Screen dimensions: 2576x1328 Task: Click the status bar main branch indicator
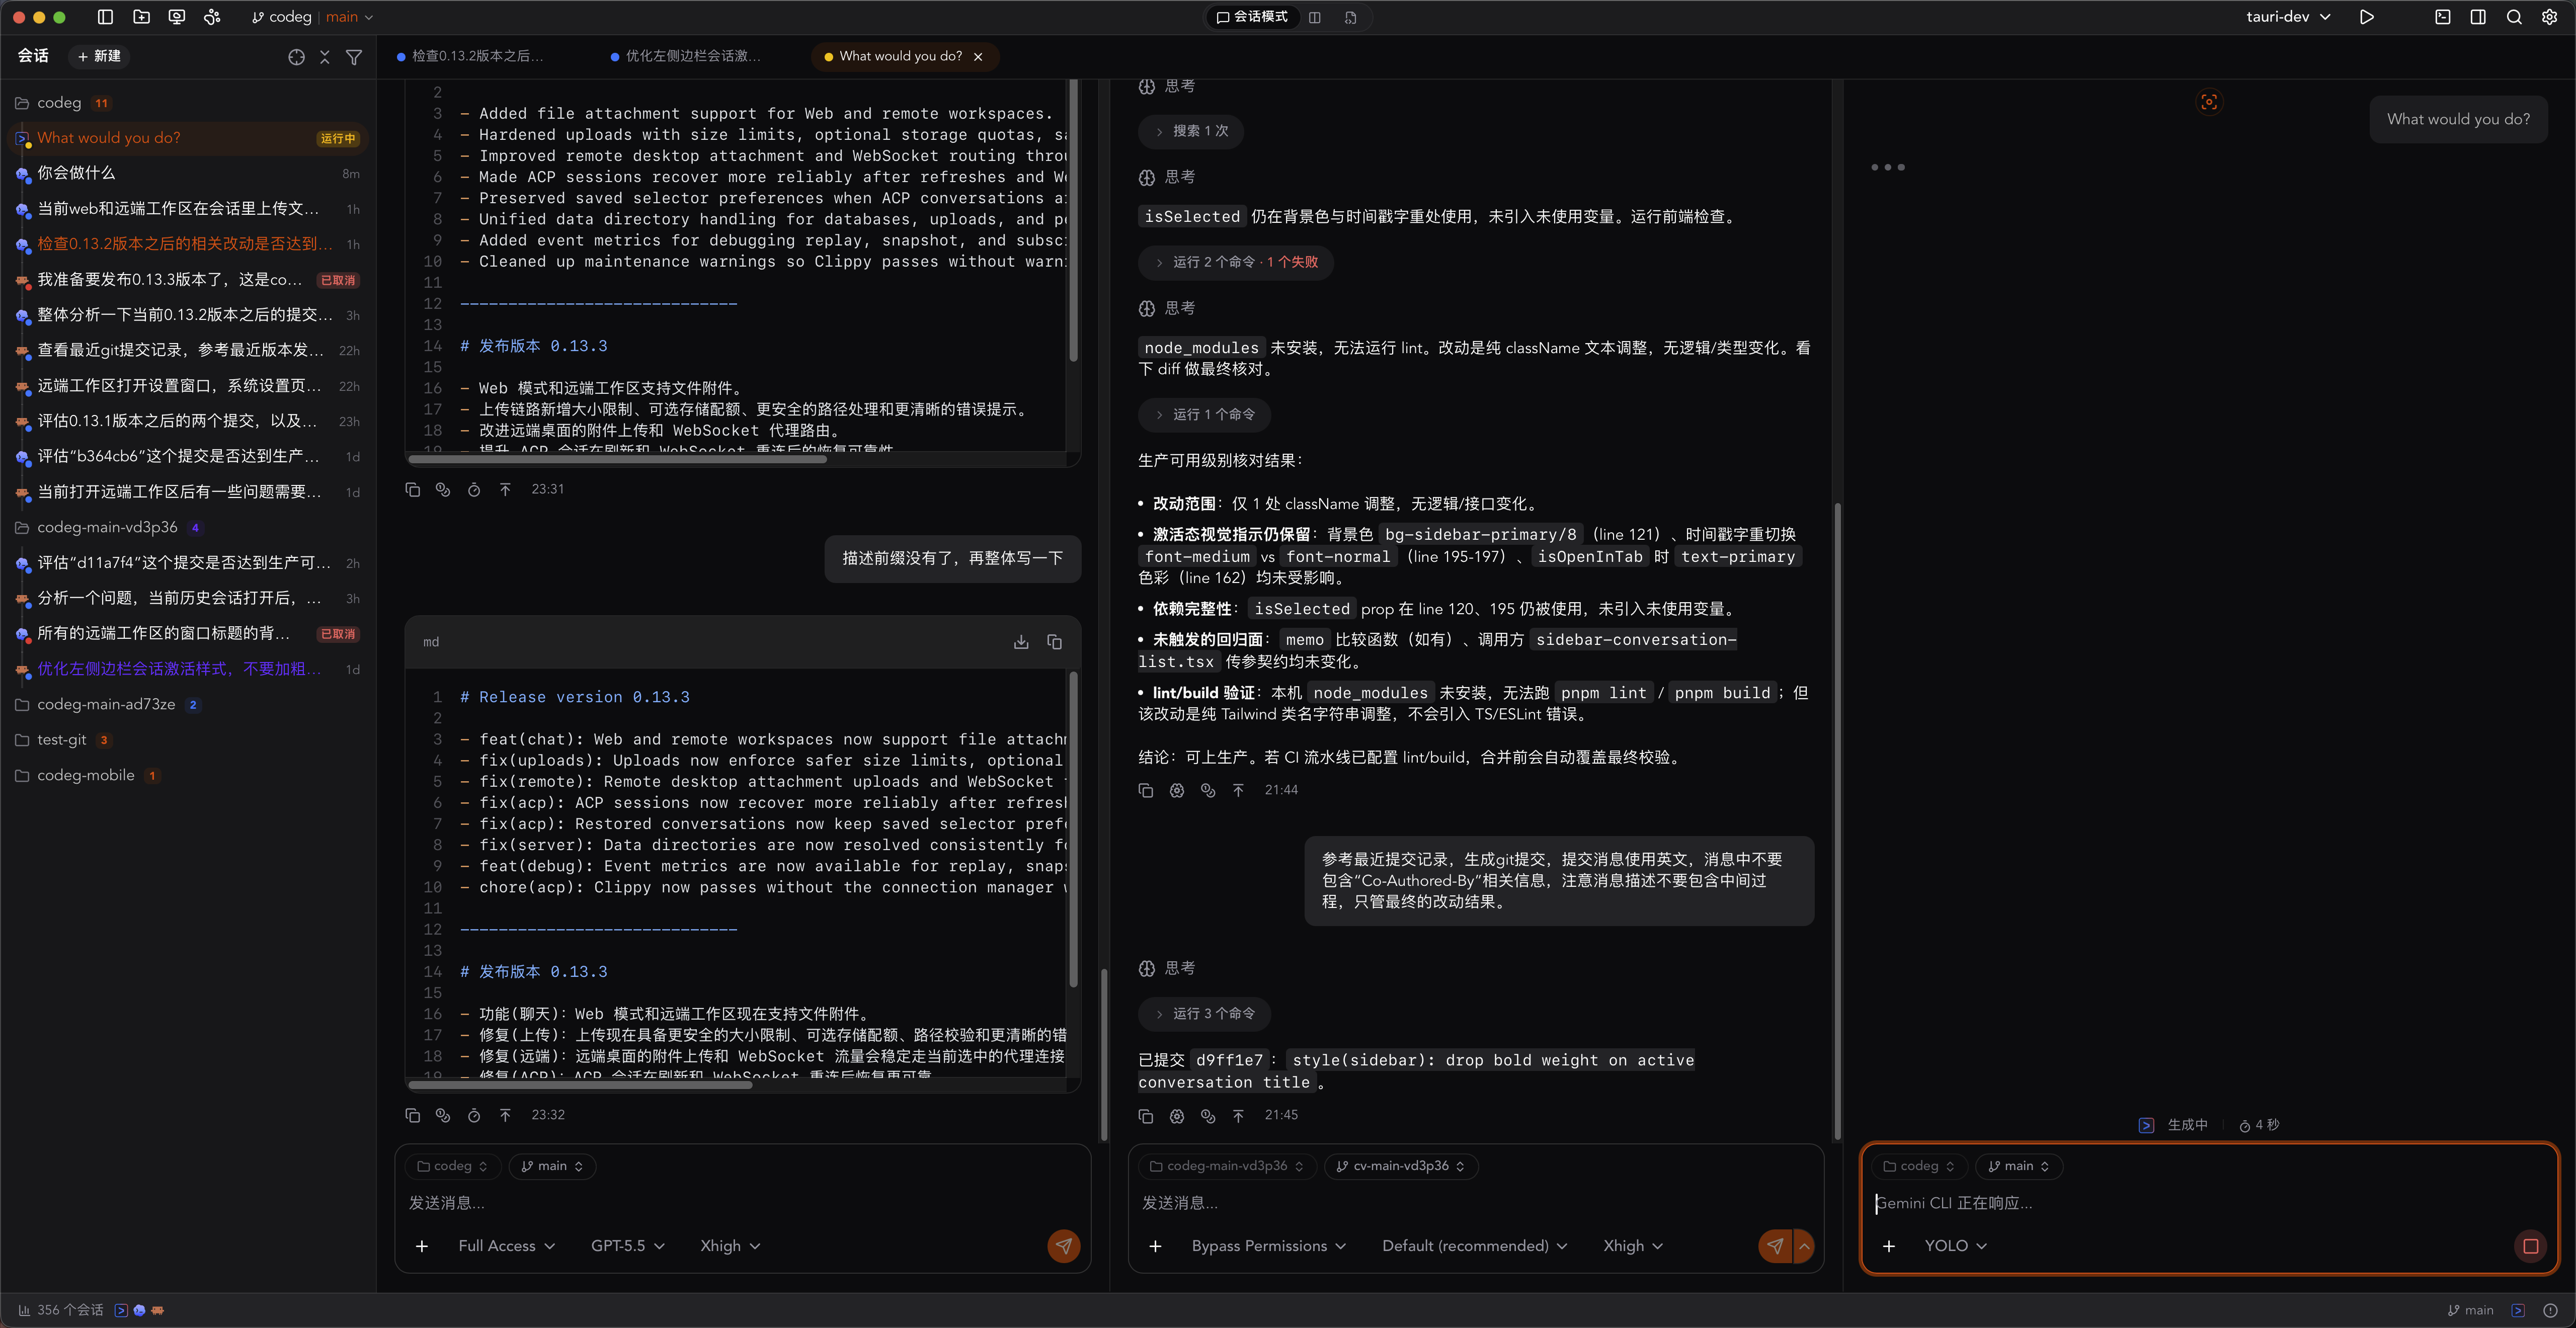pyautogui.click(x=2470, y=1310)
